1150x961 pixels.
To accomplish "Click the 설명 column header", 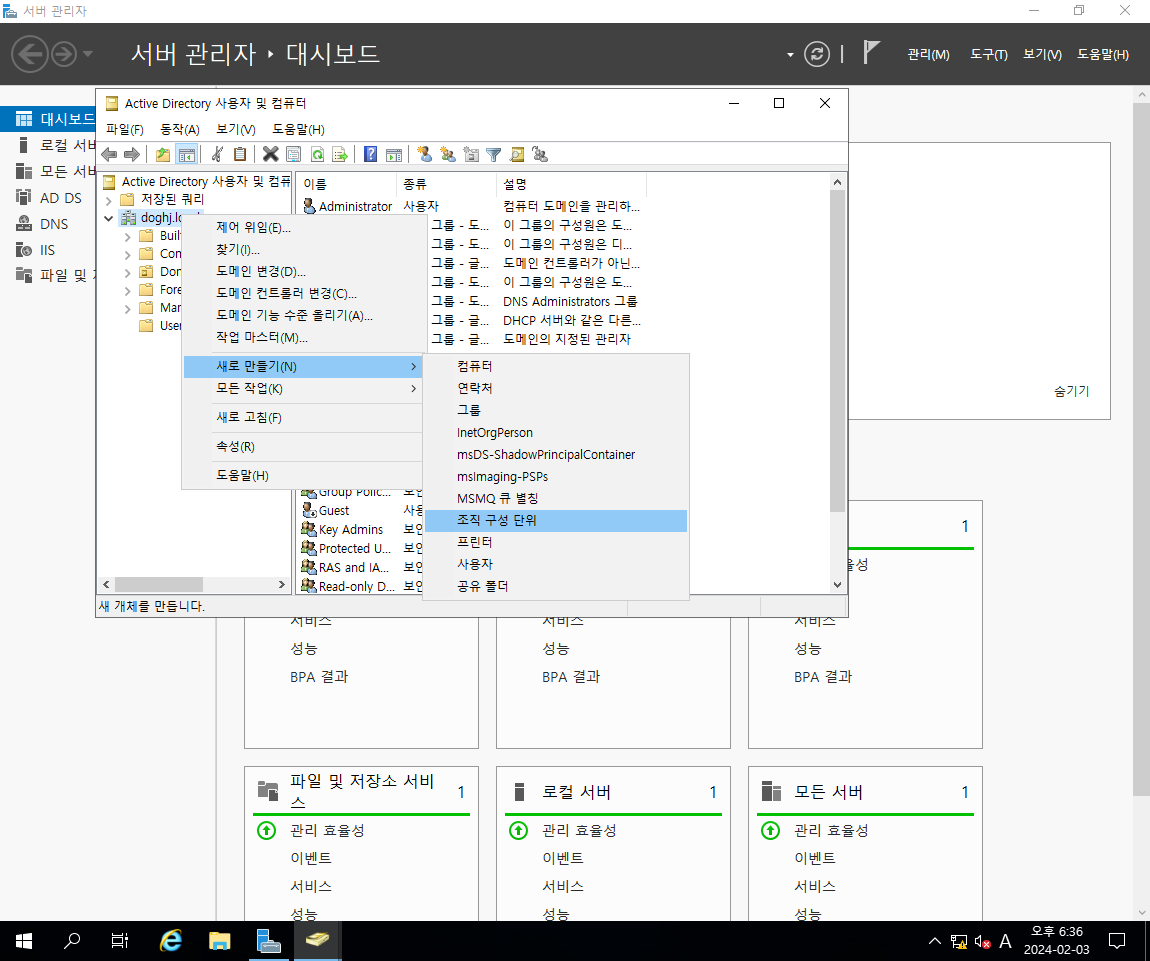I will pyautogui.click(x=571, y=184).
